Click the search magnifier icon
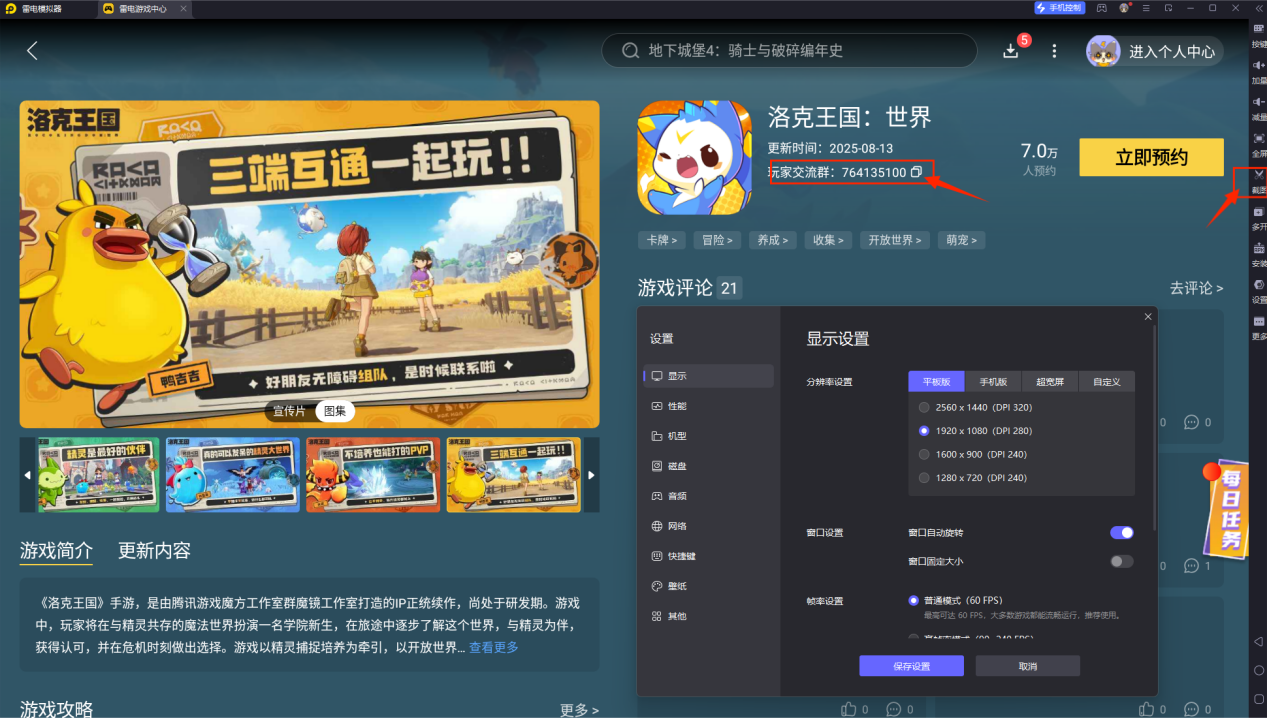The width and height of the screenshot is (1267, 718). [x=630, y=51]
